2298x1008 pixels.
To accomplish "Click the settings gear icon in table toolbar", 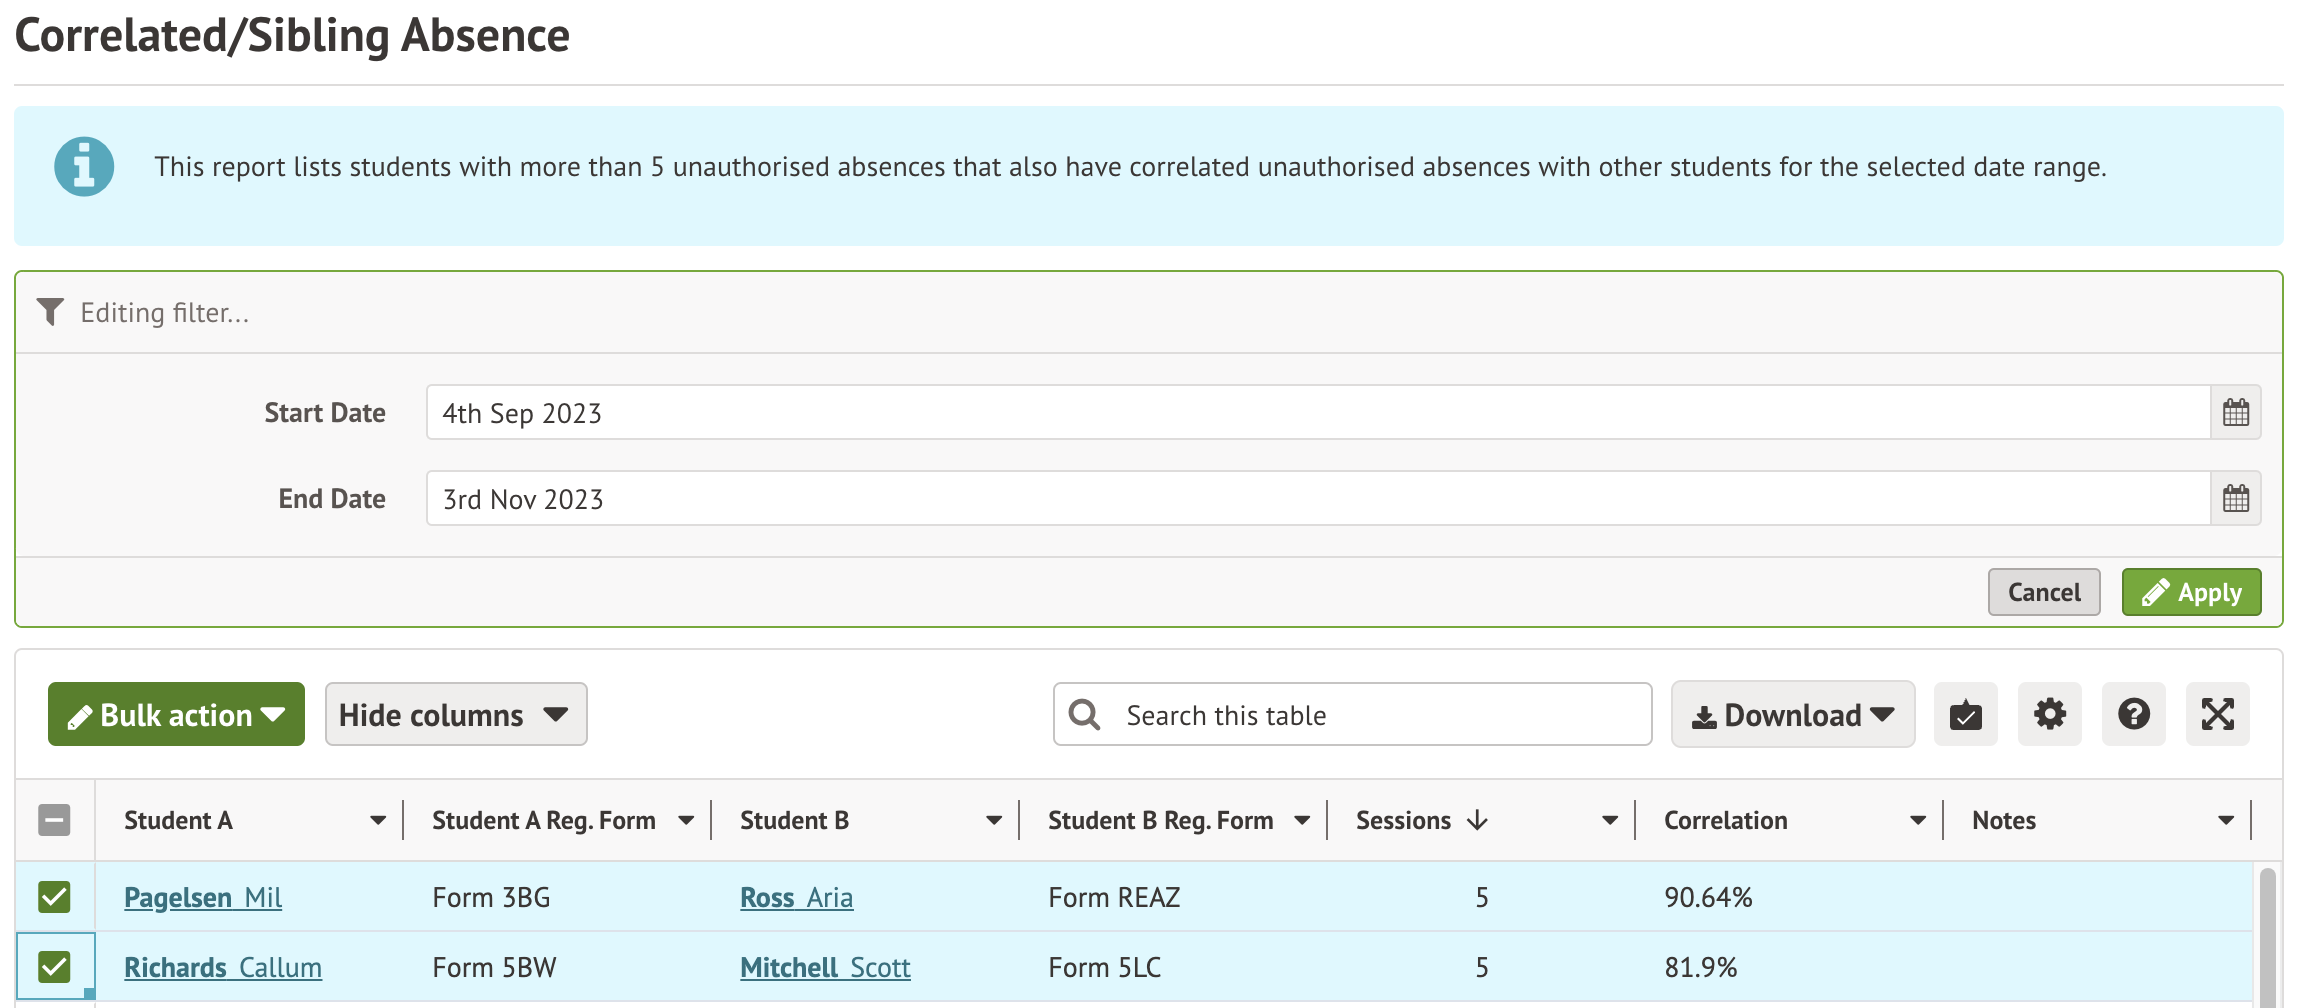I will [x=2049, y=715].
